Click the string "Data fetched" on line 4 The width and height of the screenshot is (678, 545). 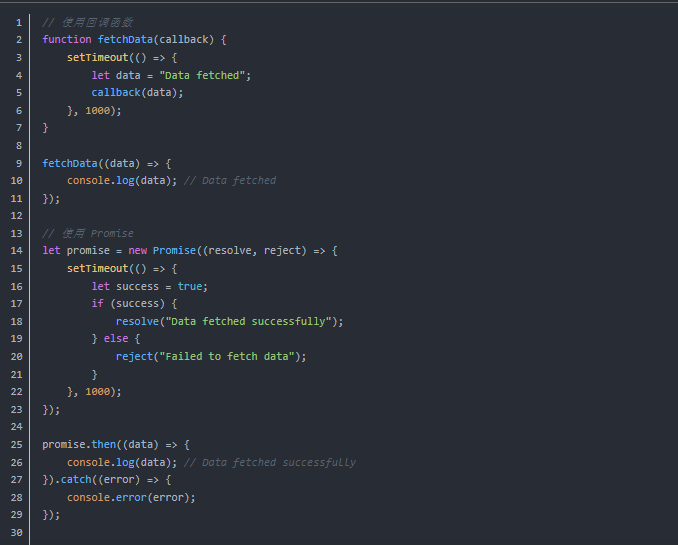click(202, 75)
